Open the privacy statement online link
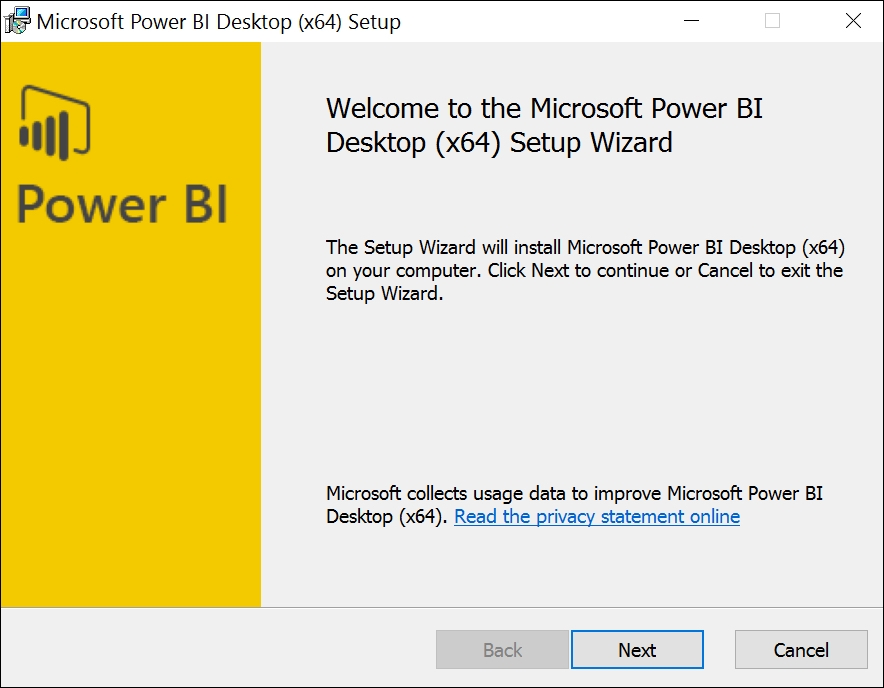Viewport: 884px width, 688px height. tap(597, 517)
